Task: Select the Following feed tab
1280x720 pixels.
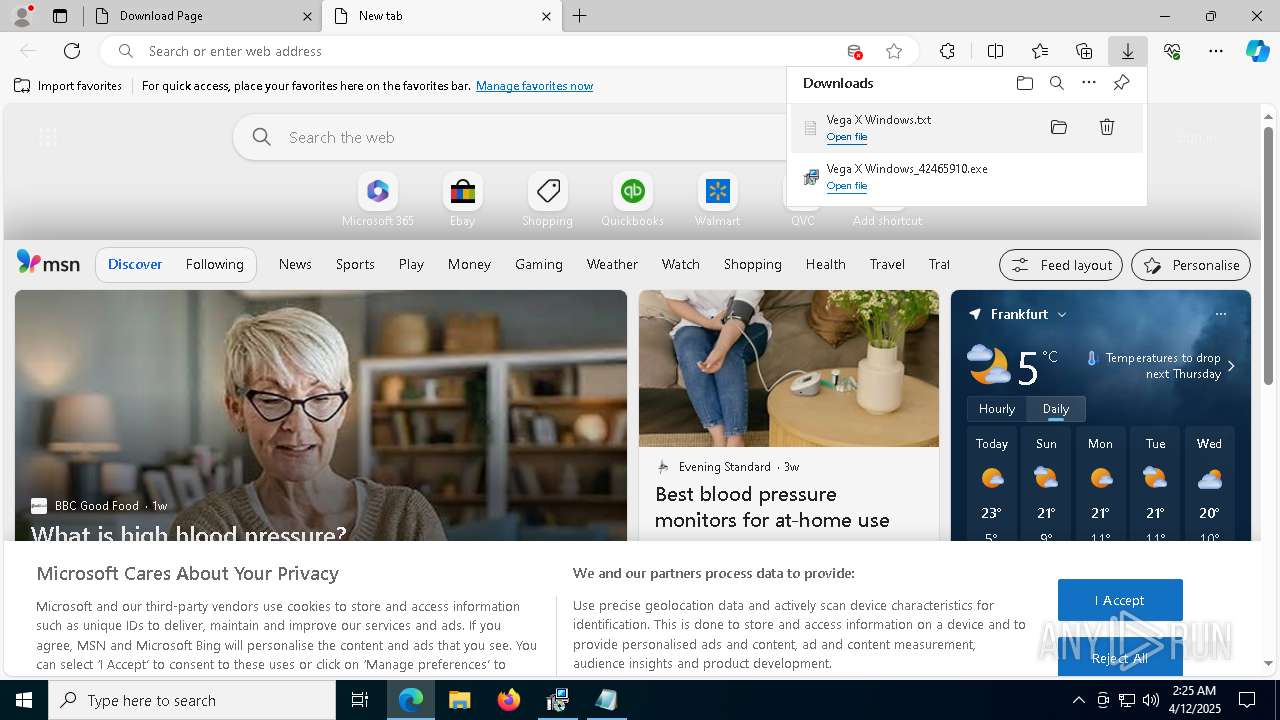Action: (214, 264)
